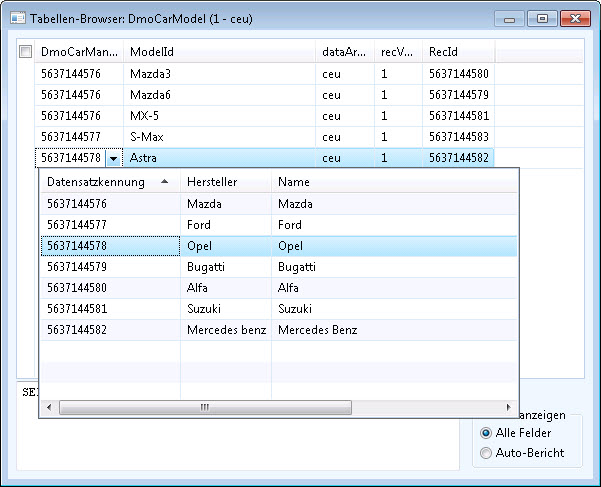Select the Auto-Bericht radio button
Screen dimensions: 601x487
[x=486, y=453]
